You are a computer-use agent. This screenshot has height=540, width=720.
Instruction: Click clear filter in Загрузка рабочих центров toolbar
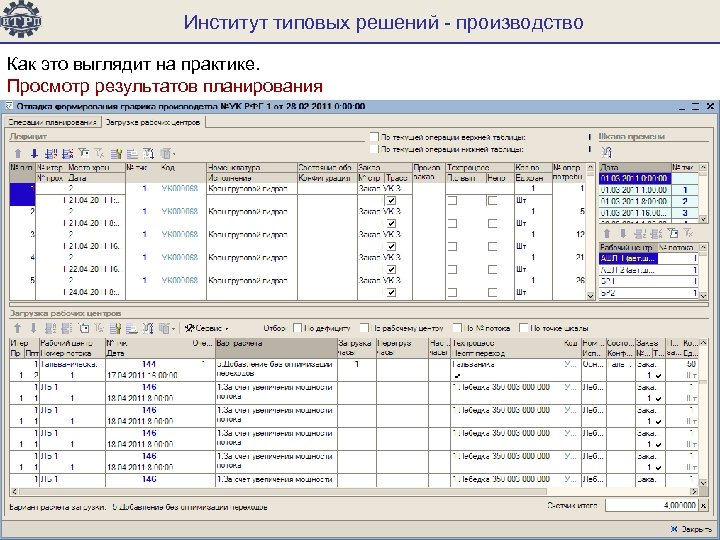click(99, 328)
